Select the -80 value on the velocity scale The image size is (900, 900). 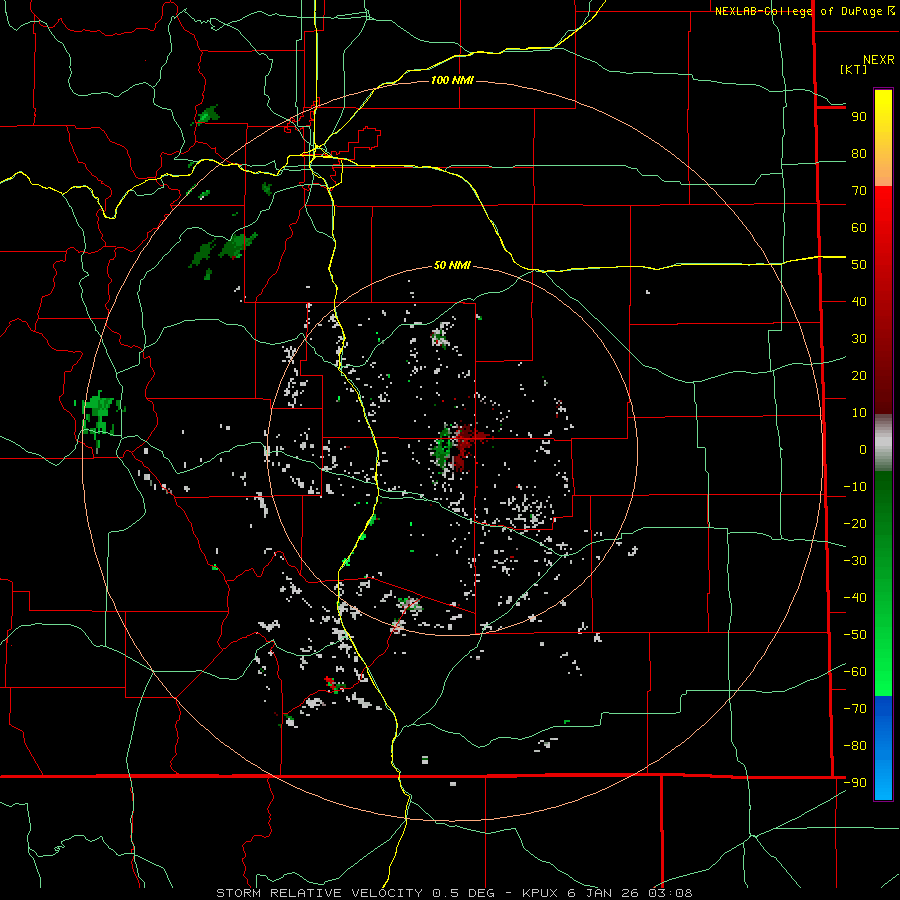[855, 746]
